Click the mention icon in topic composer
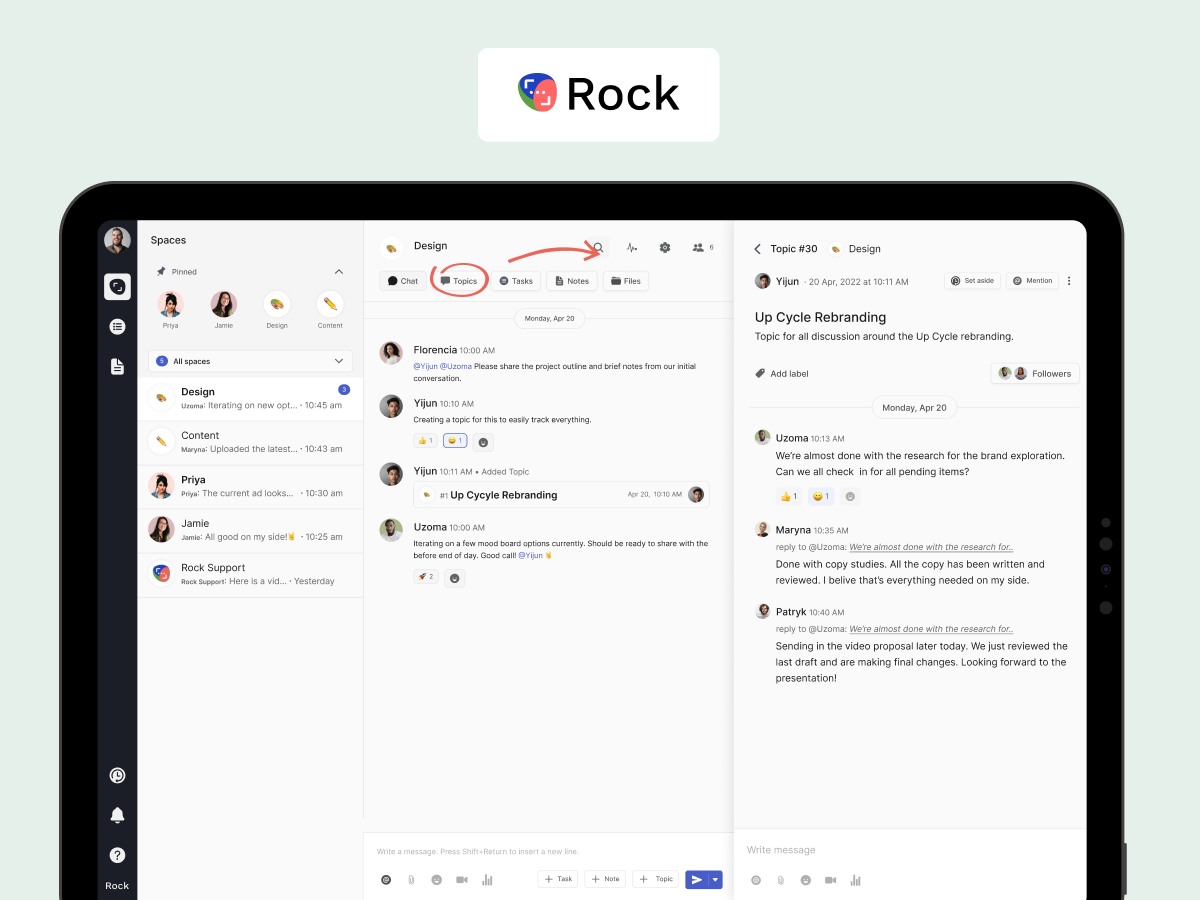This screenshot has height=900, width=1200. click(x=756, y=880)
